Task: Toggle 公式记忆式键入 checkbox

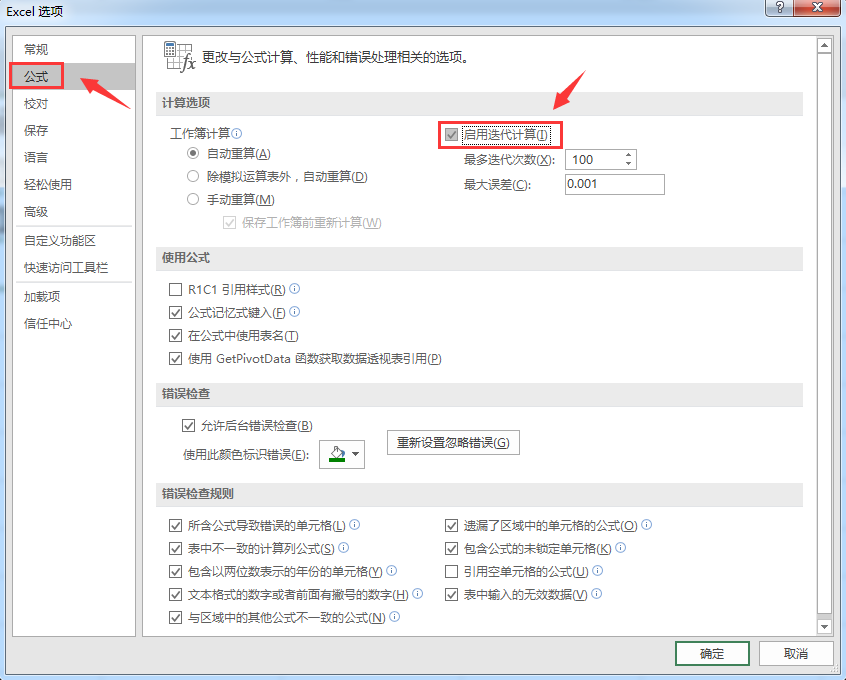Action: (x=175, y=312)
